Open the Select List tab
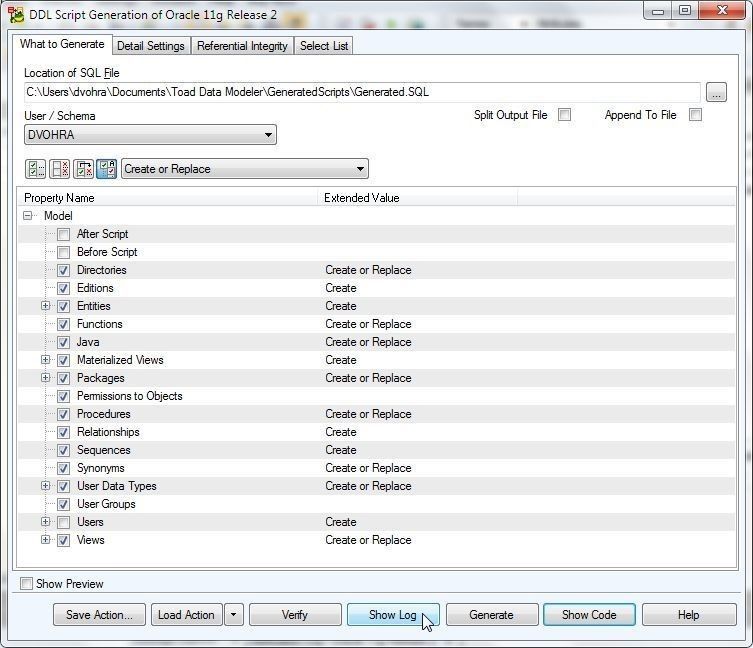 pos(324,46)
